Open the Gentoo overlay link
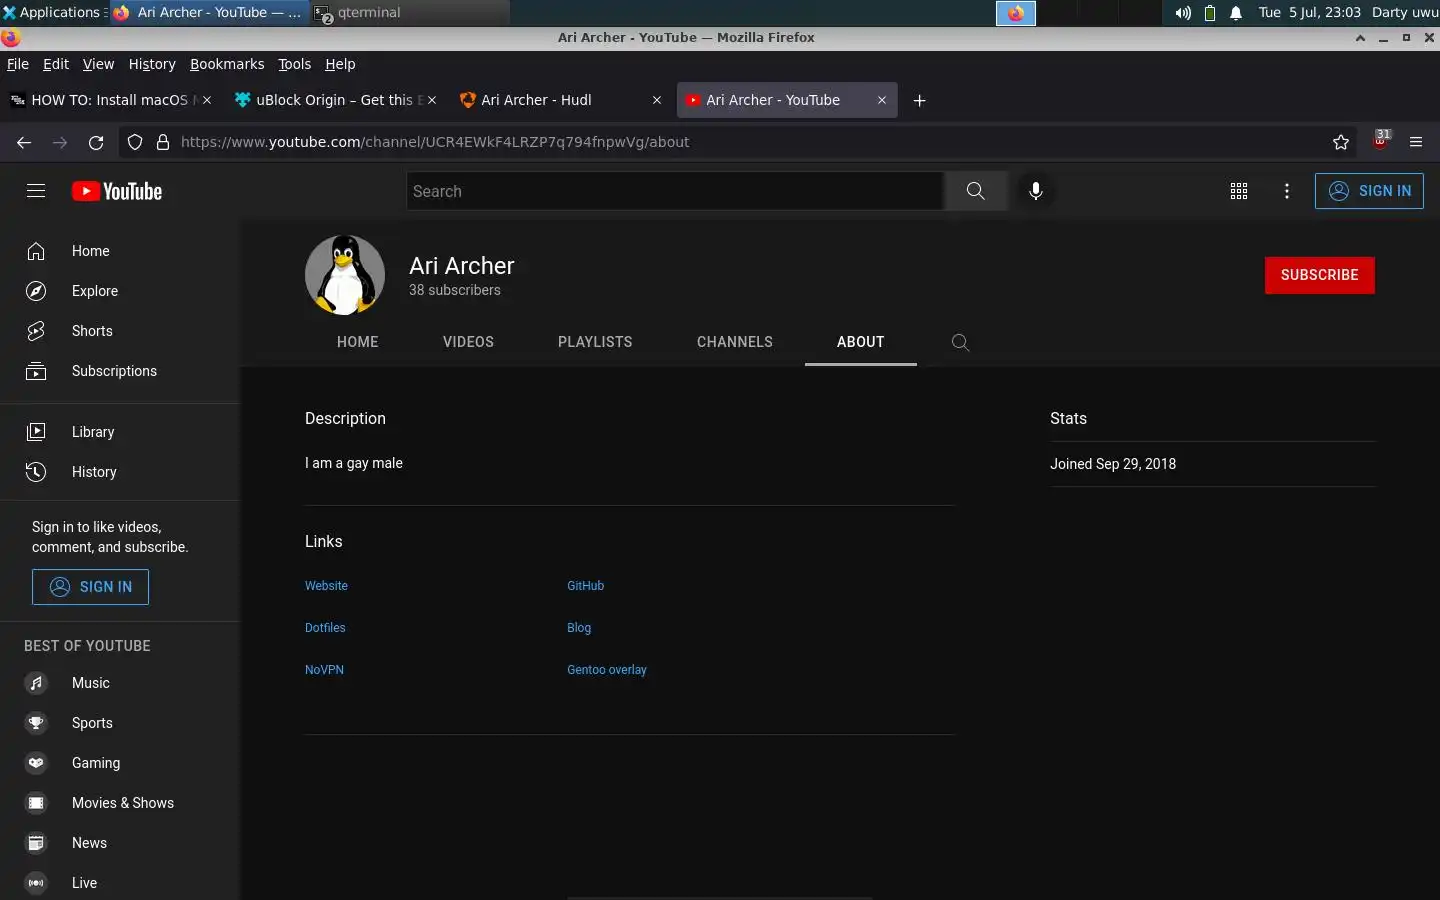This screenshot has height=900, width=1440. pyautogui.click(x=607, y=670)
